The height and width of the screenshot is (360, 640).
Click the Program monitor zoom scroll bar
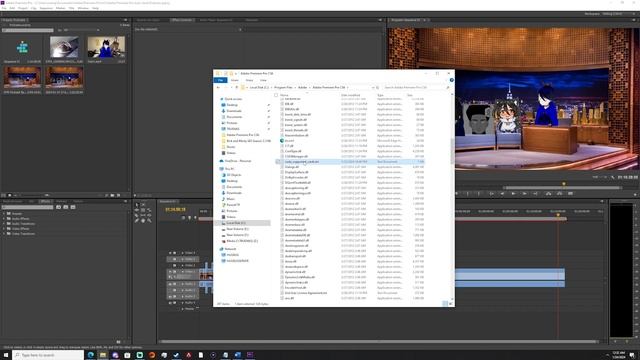562,188
